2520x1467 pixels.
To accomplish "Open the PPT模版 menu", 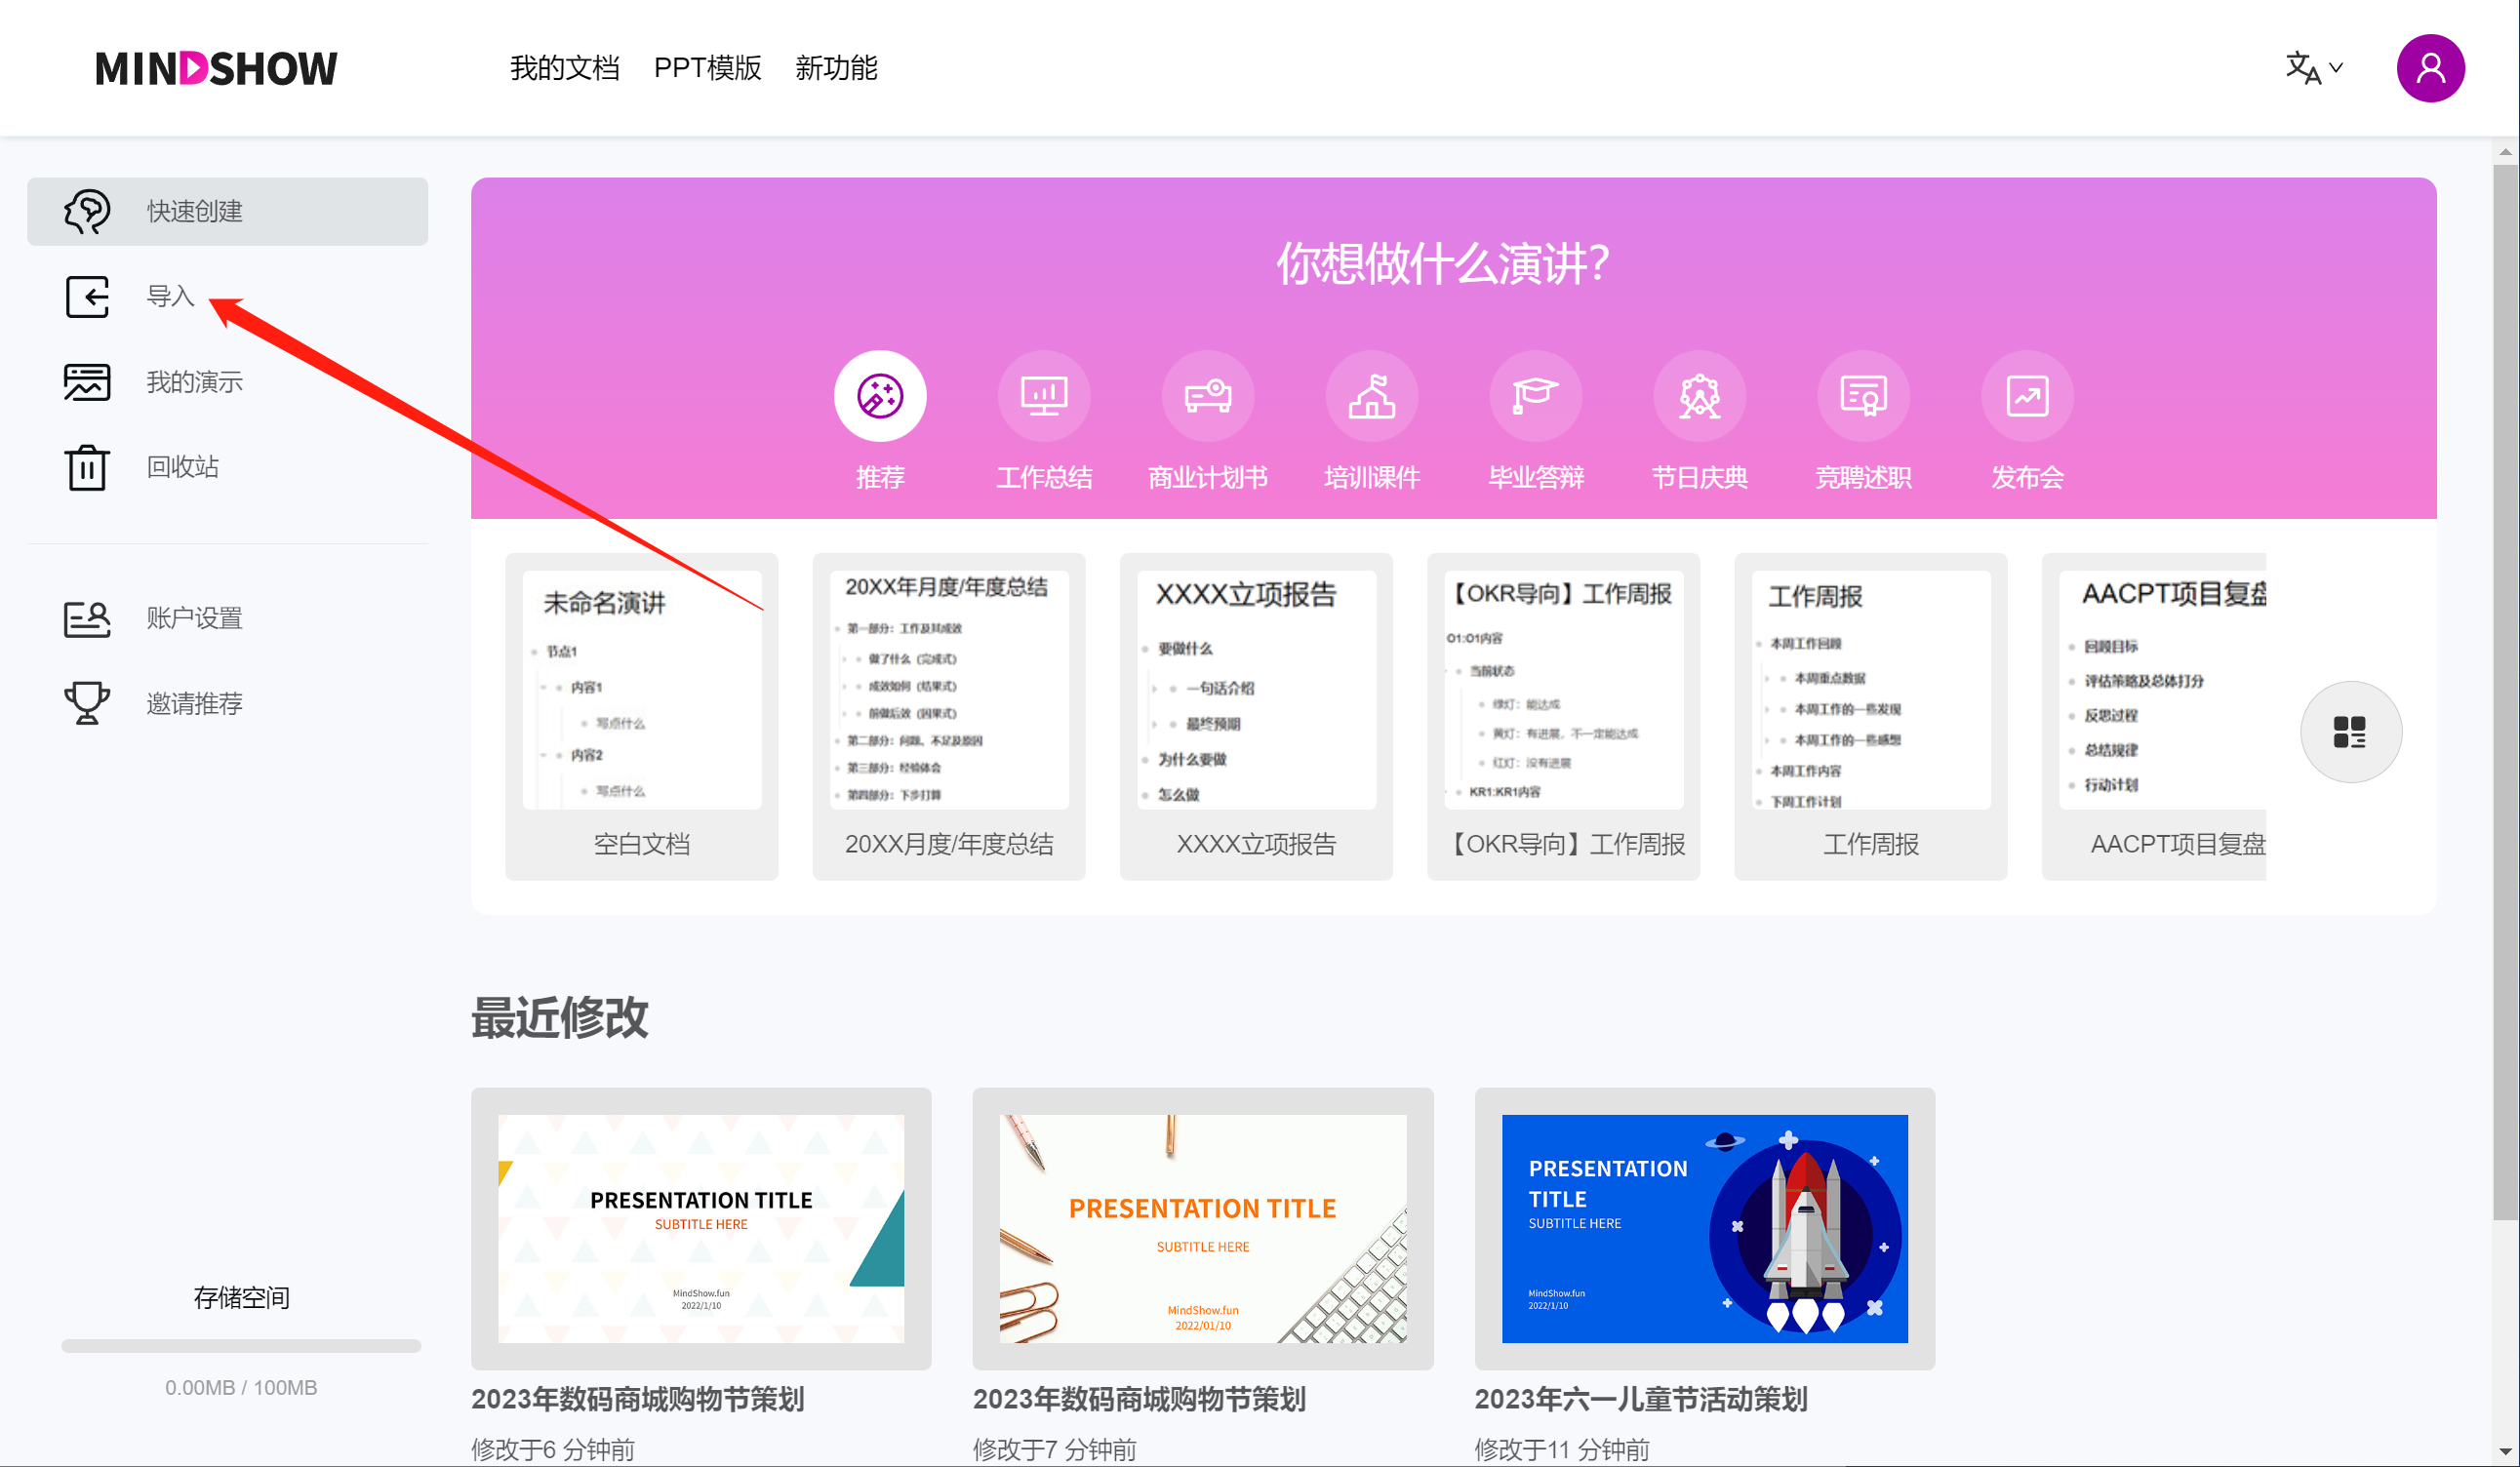I will [x=707, y=68].
